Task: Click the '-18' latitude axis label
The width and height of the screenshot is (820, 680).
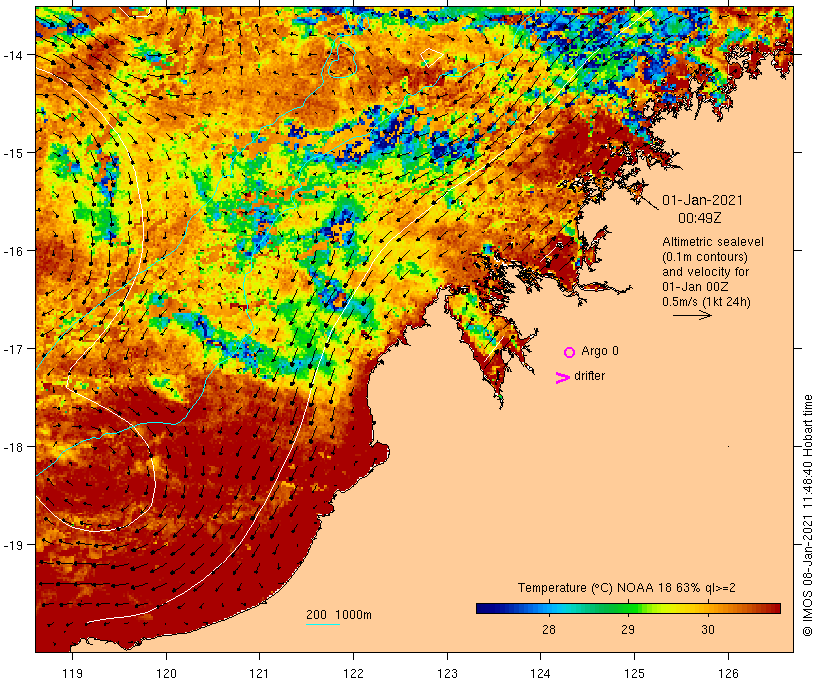Action: click(13, 447)
